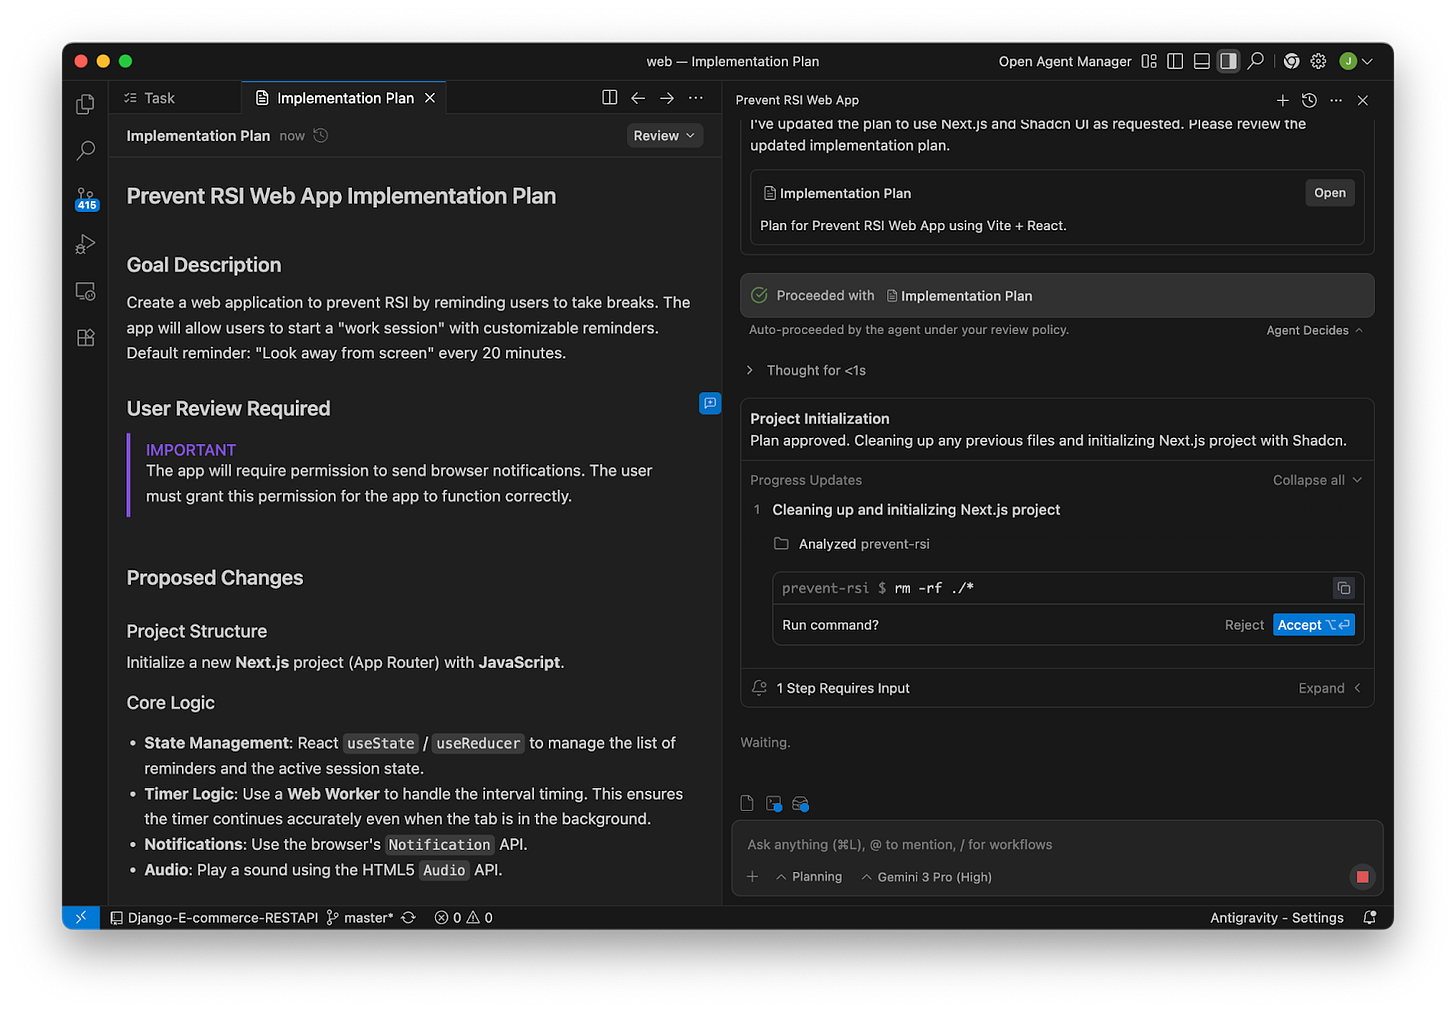Open agent panel more options ellipsis
Viewport: 1456px width, 1012px height.
point(1336,100)
